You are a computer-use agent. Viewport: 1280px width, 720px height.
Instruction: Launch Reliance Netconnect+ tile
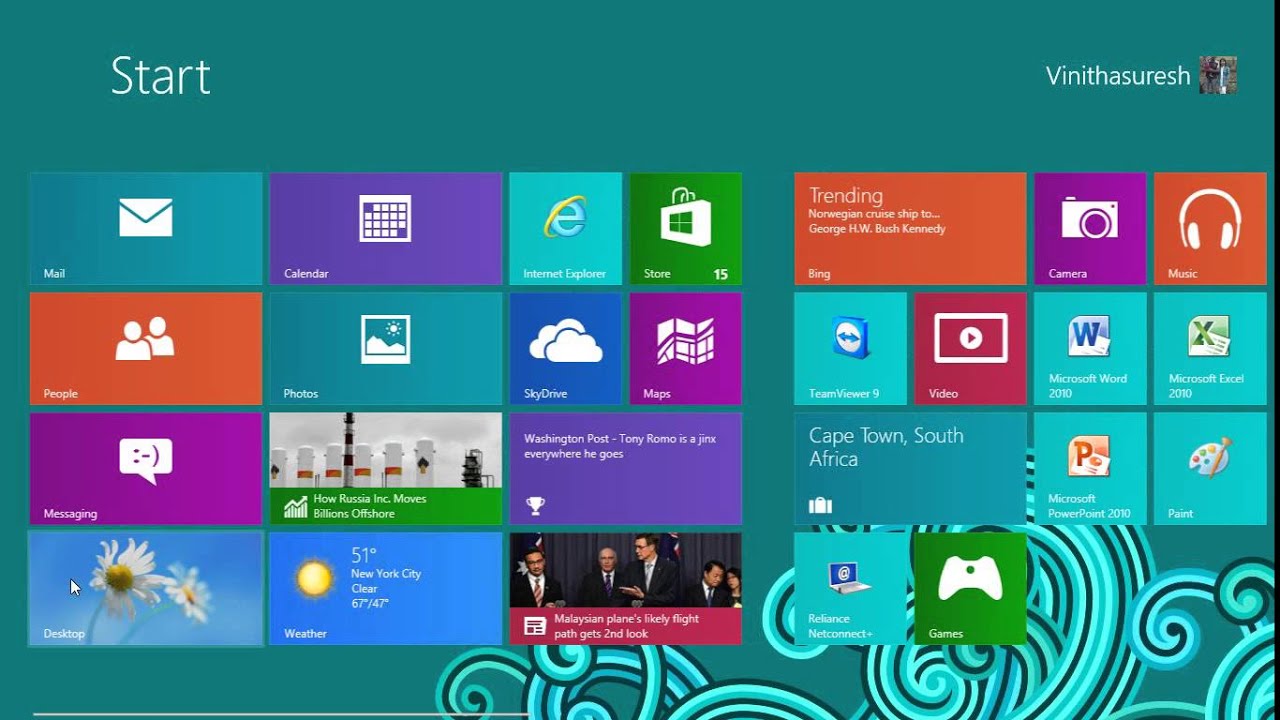[x=850, y=589]
